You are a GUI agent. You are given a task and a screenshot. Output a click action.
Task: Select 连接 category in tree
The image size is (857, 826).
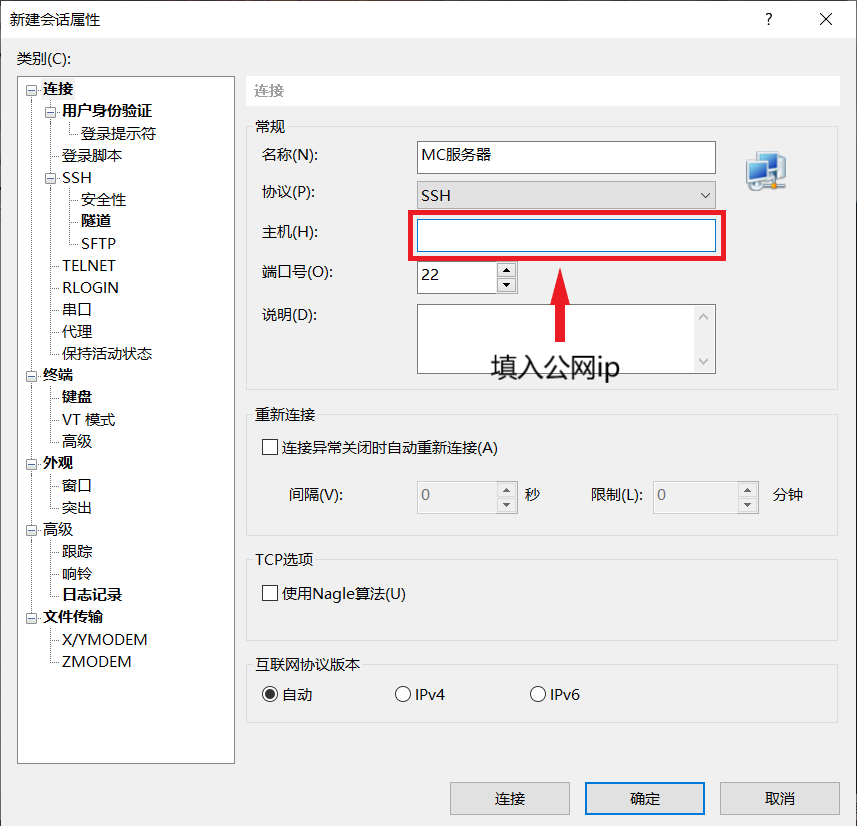[x=58, y=89]
